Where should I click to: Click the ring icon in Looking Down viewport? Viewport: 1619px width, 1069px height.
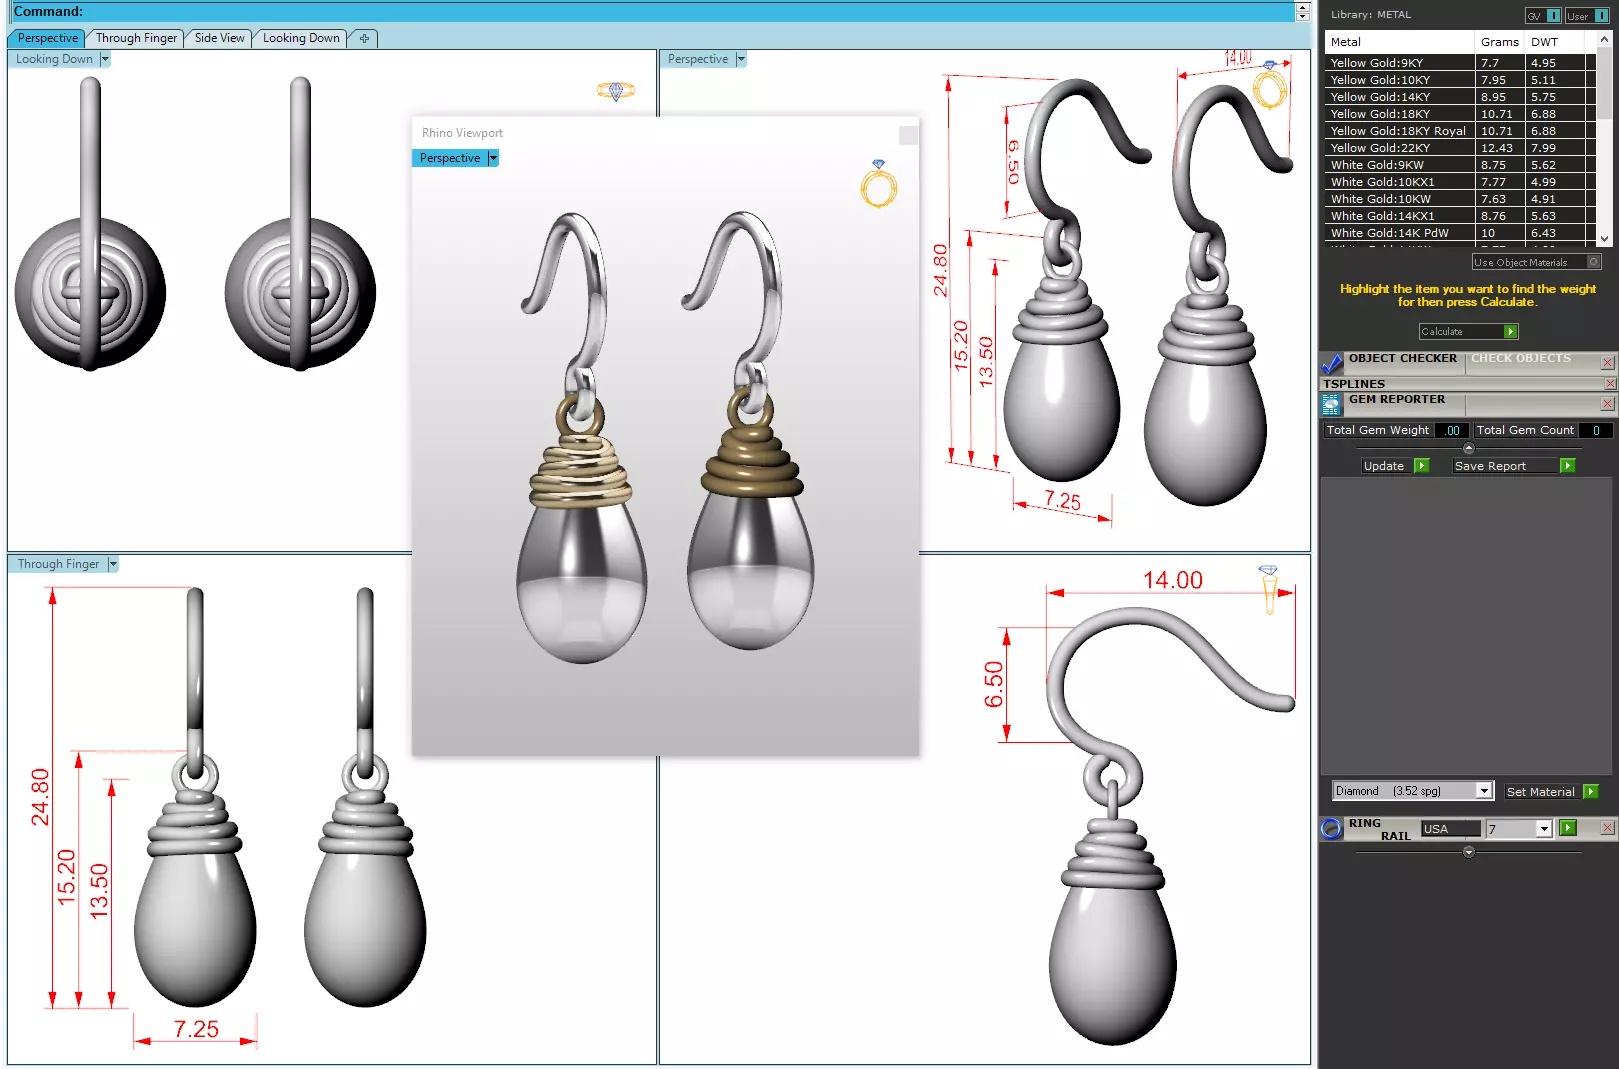[615, 91]
